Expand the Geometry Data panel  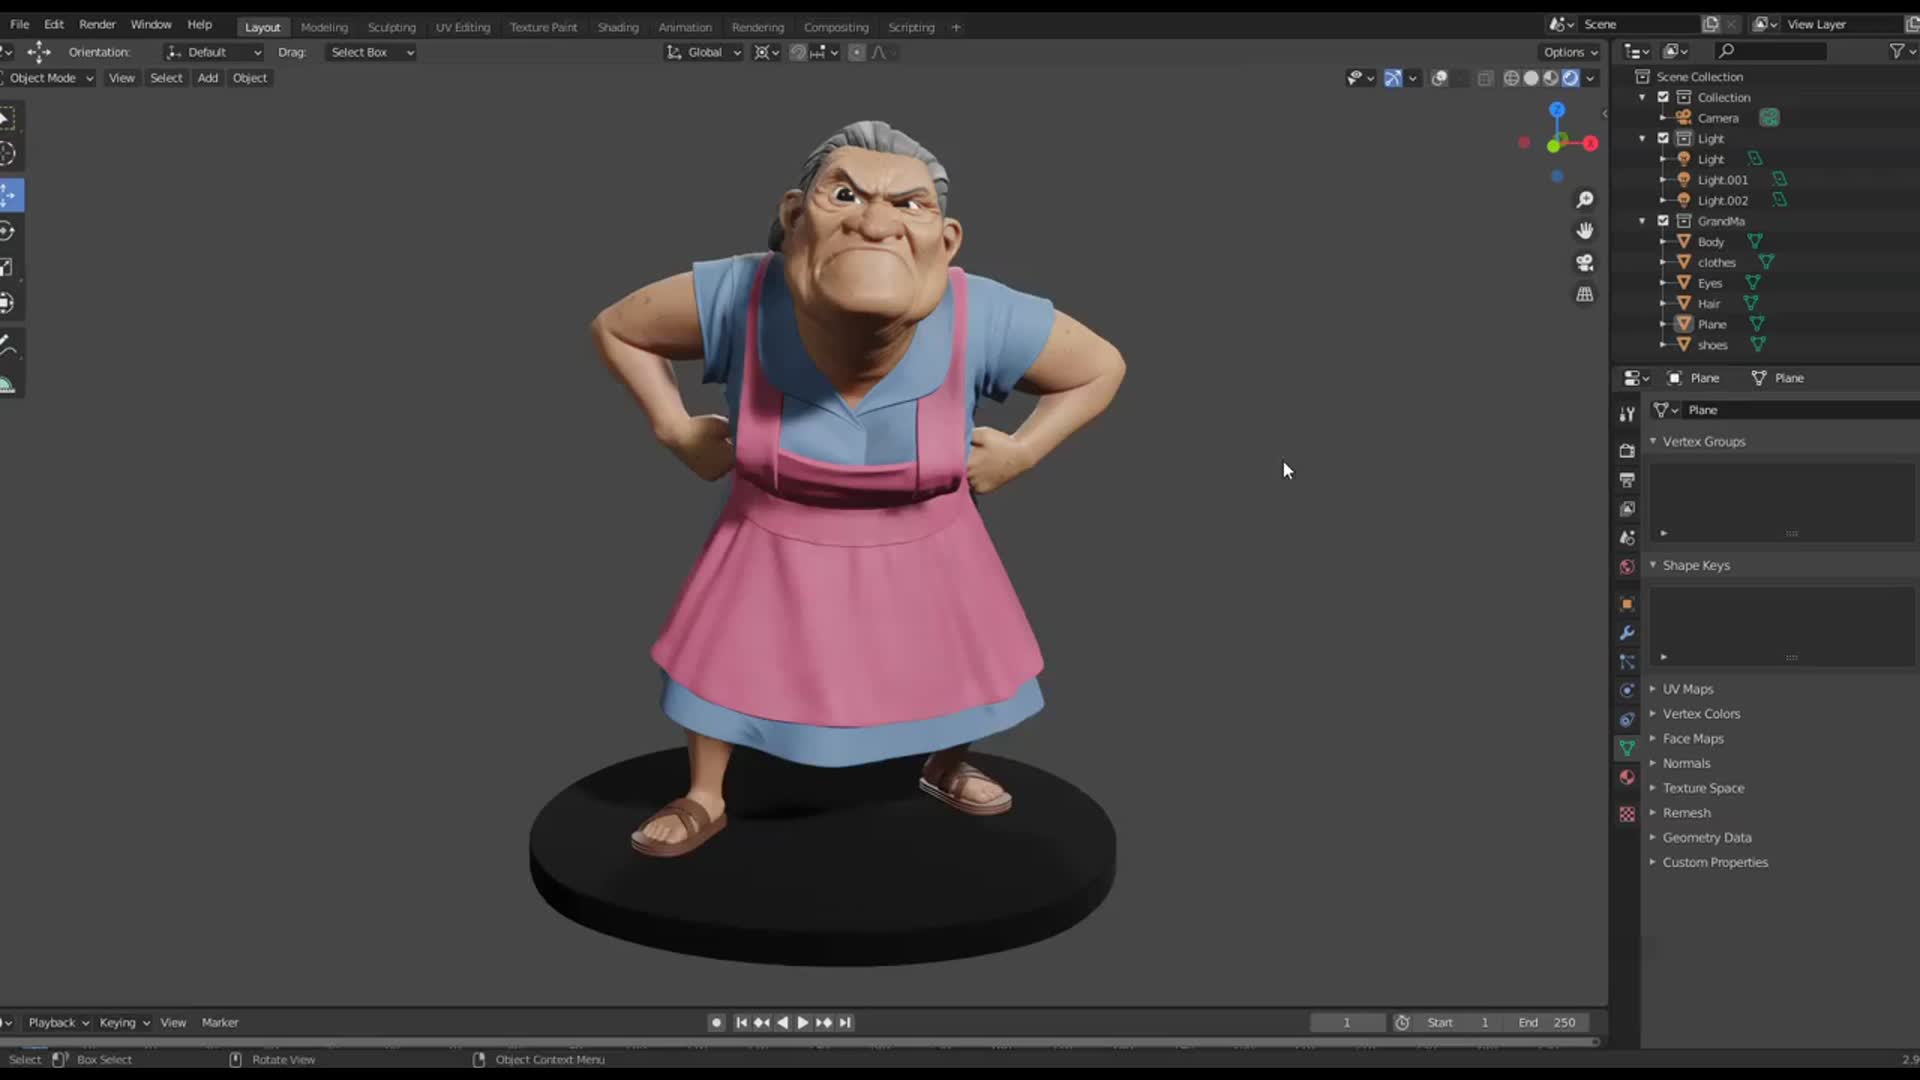point(1706,838)
